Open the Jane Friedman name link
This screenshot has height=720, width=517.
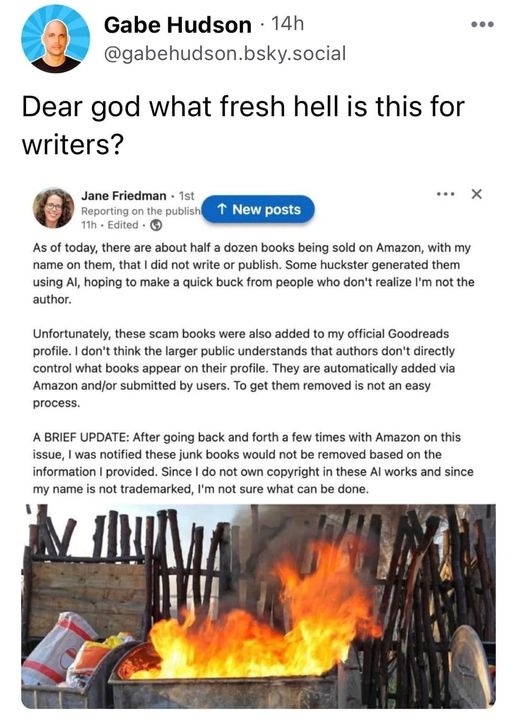pyautogui.click(x=124, y=196)
